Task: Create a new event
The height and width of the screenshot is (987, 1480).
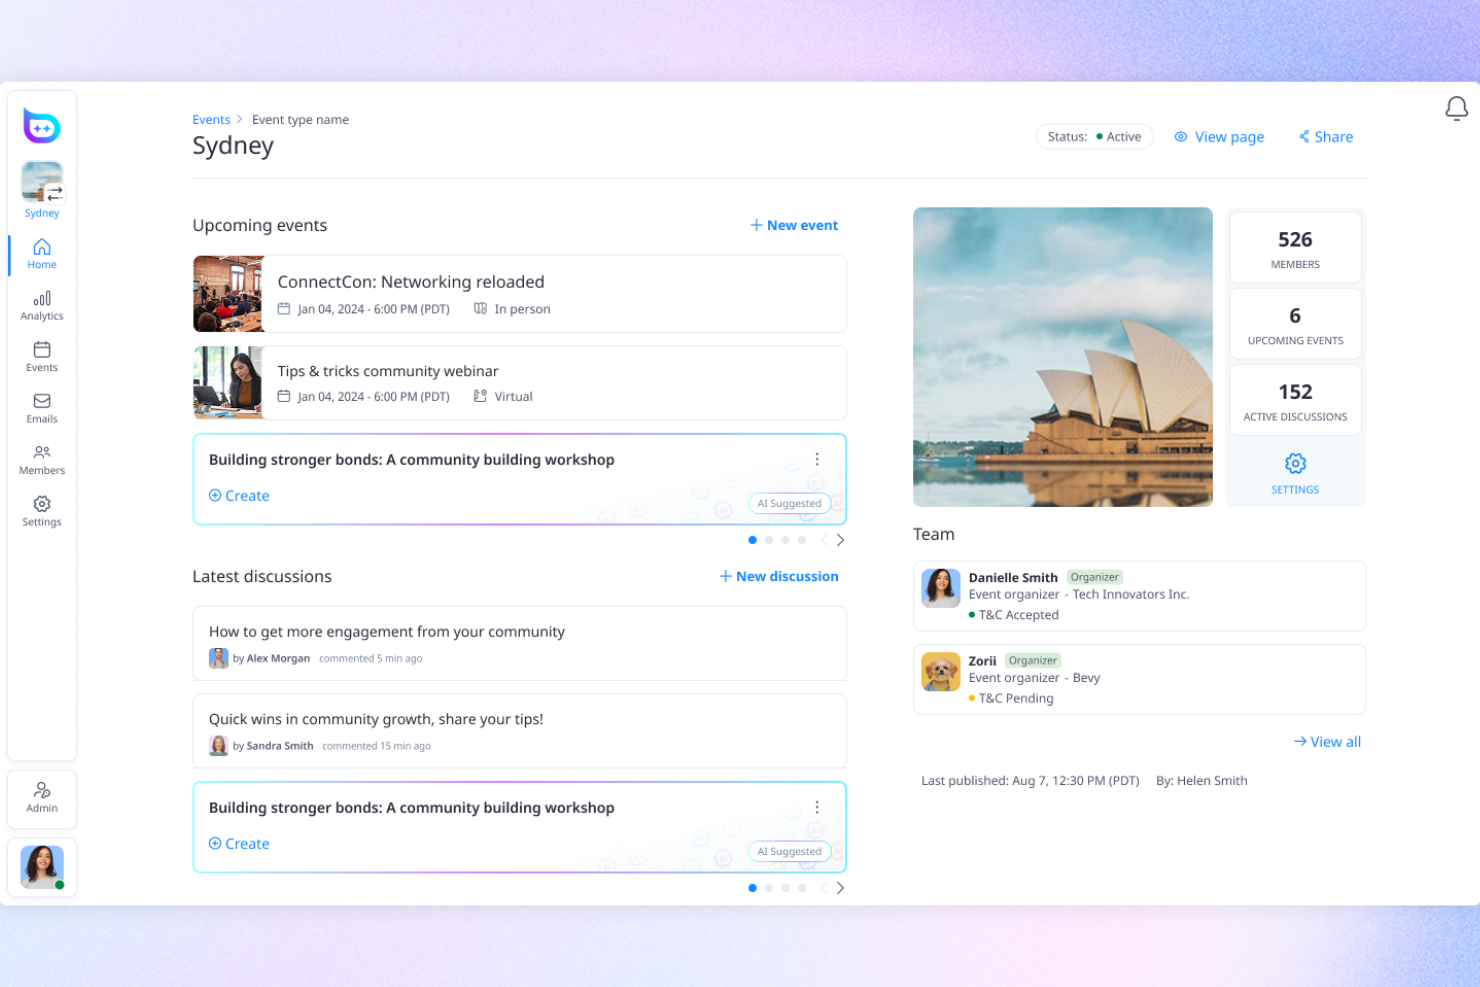Action: (x=793, y=225)
